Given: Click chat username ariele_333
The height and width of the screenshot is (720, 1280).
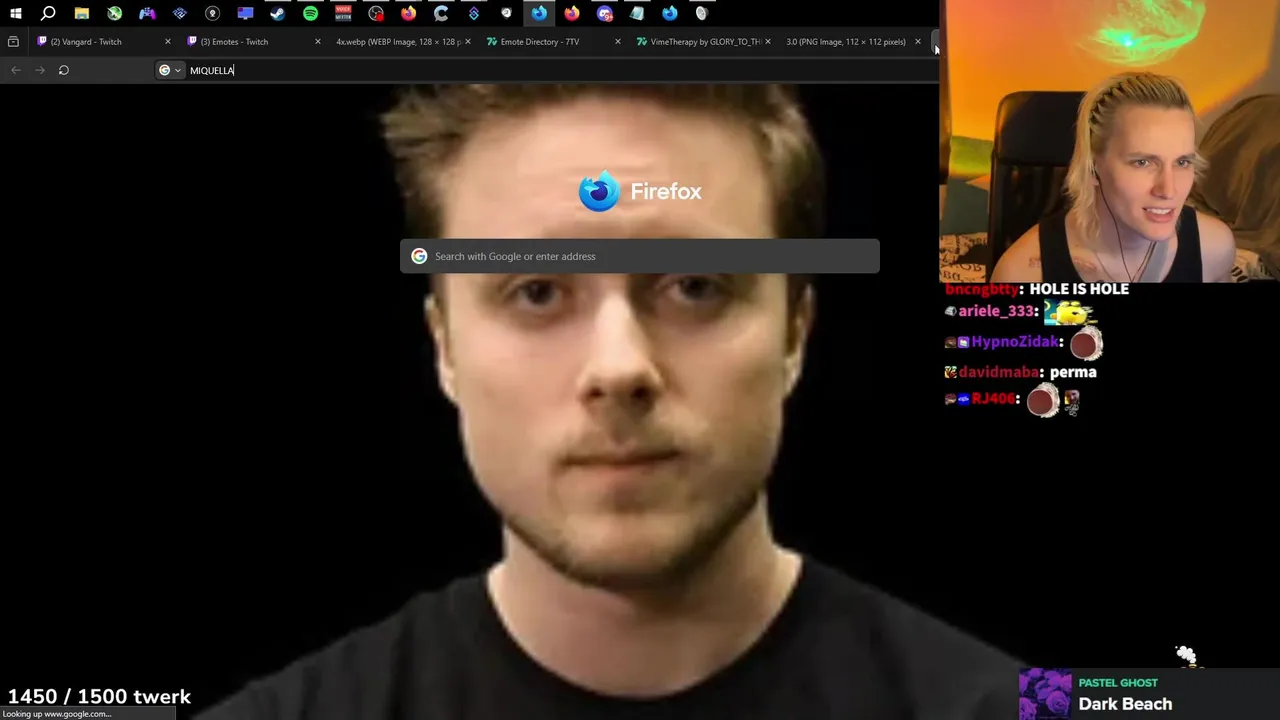Looking at the screenshot, I should point(996,311).
